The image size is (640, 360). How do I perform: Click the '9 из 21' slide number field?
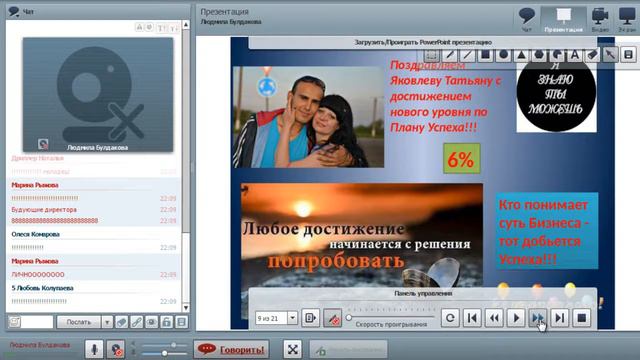pyautogui.click(x=271, y=318)
